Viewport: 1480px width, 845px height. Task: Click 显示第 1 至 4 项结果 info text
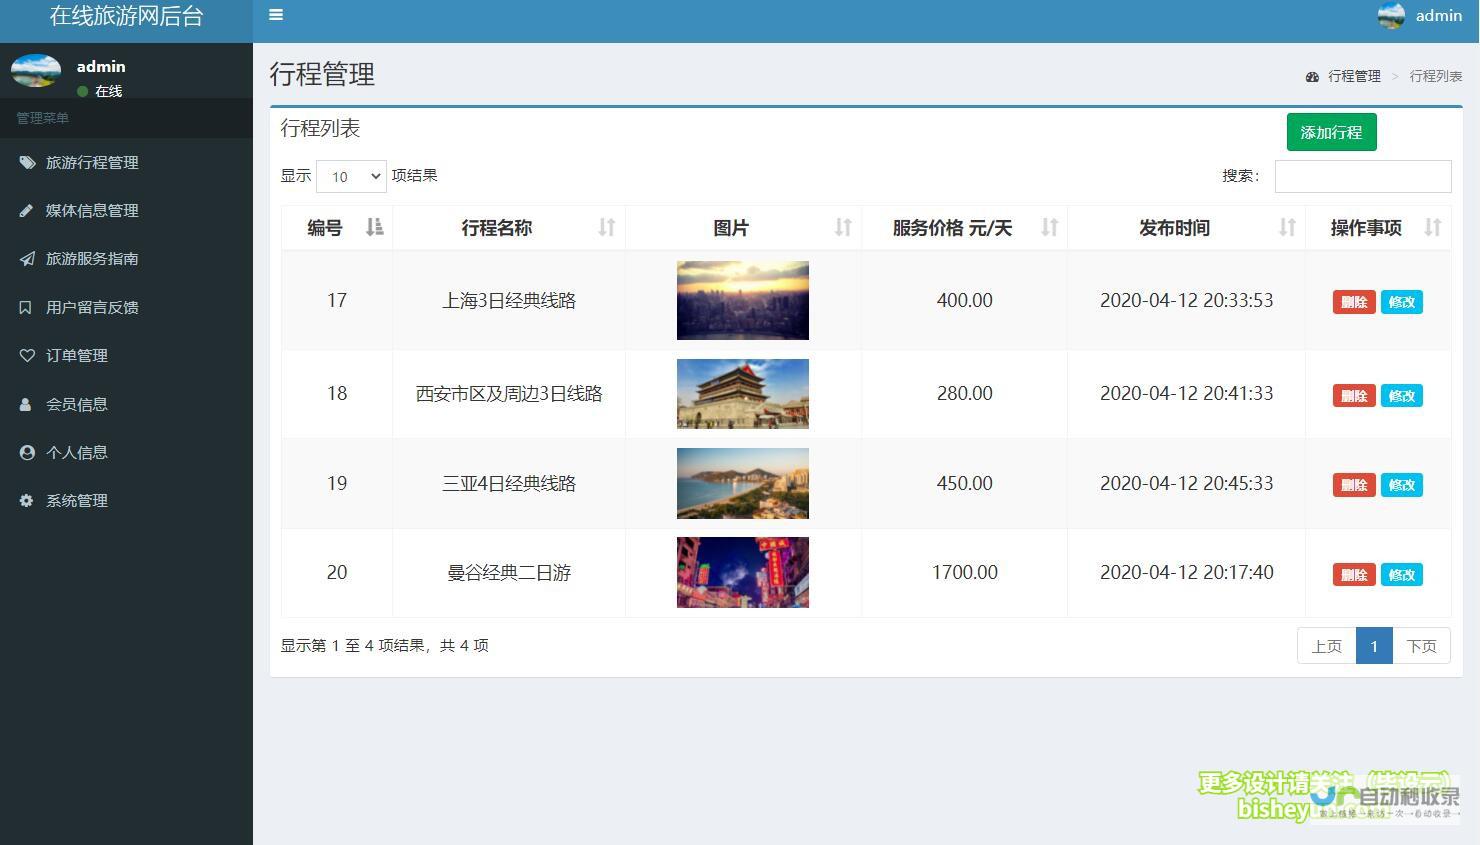(x=384, y=646)
